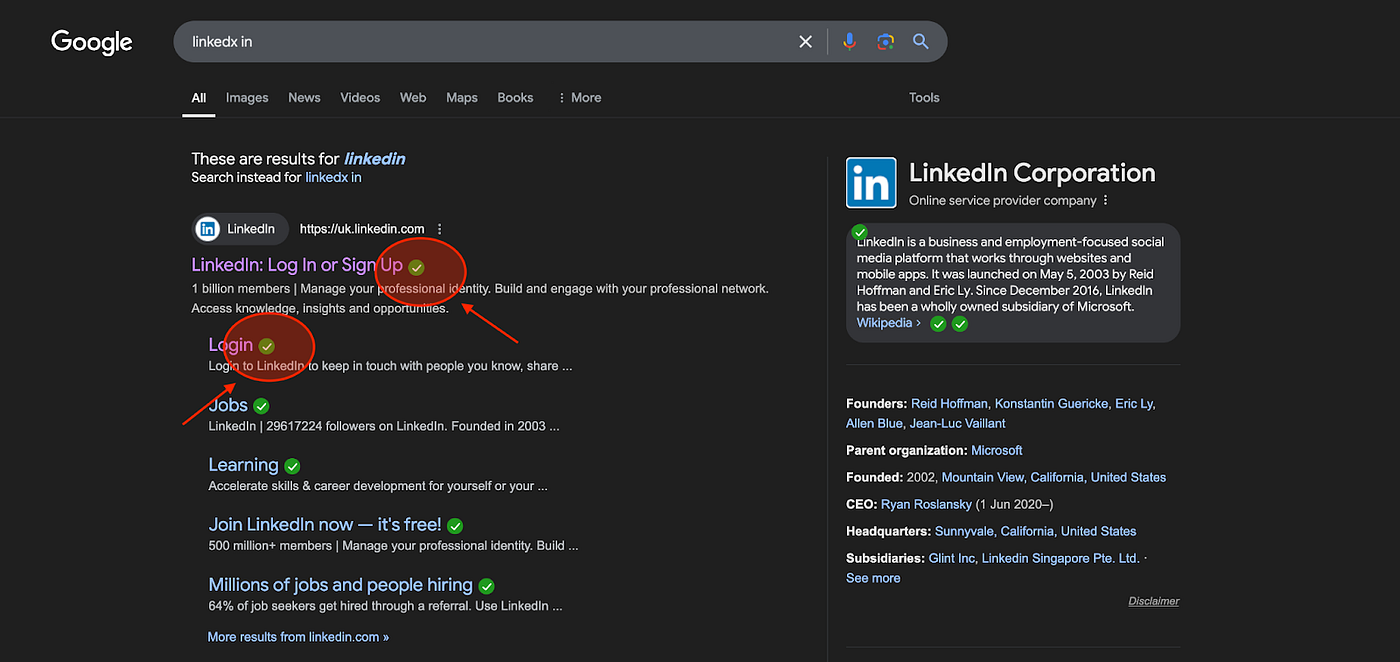Click the LinkedIn Corporation panel title
Viewport: 1400px width, 662px height.
[x=1032, y=173]
